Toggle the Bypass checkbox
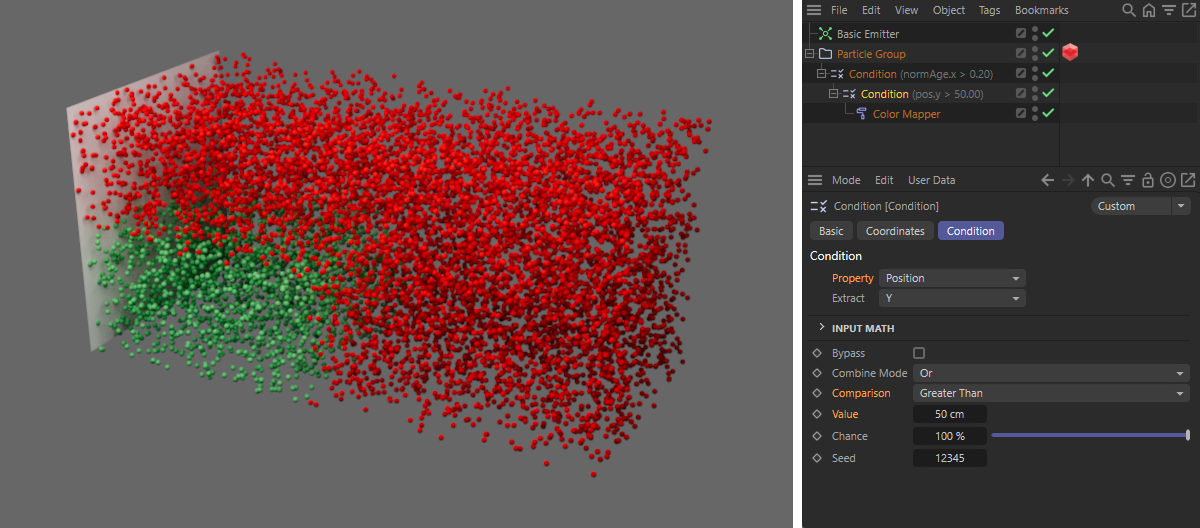The height and width of the screenshot is (528, 1200). 919,353
